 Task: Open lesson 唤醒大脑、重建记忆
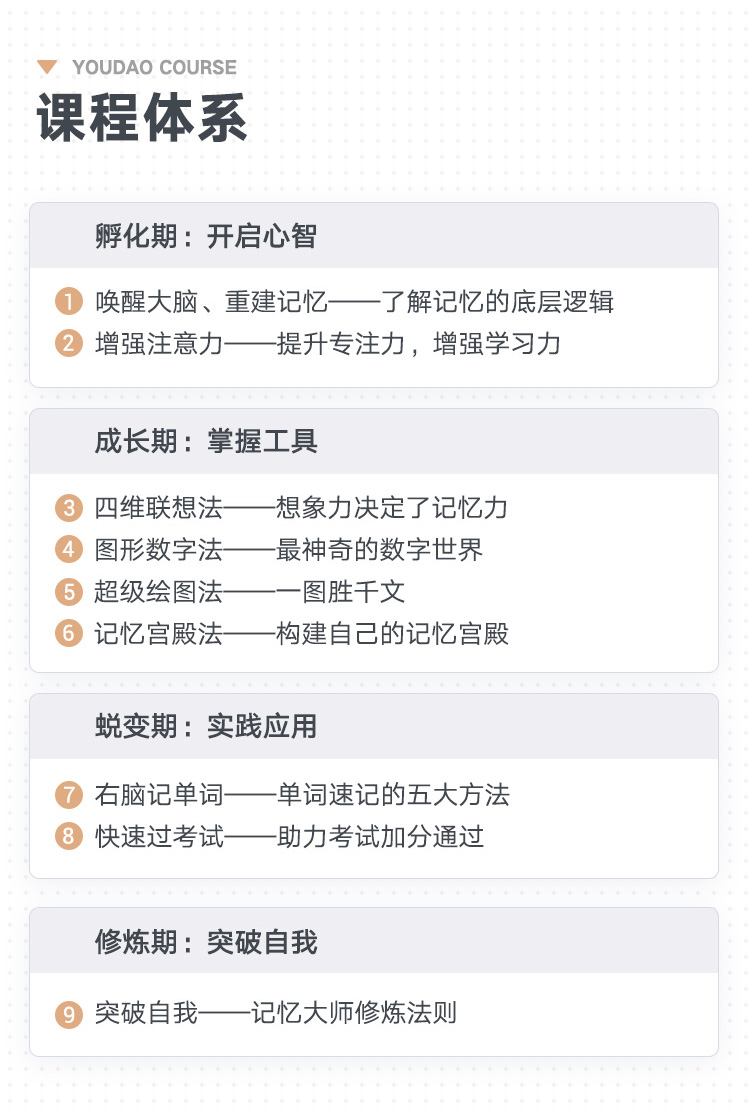tap(354, 302)
